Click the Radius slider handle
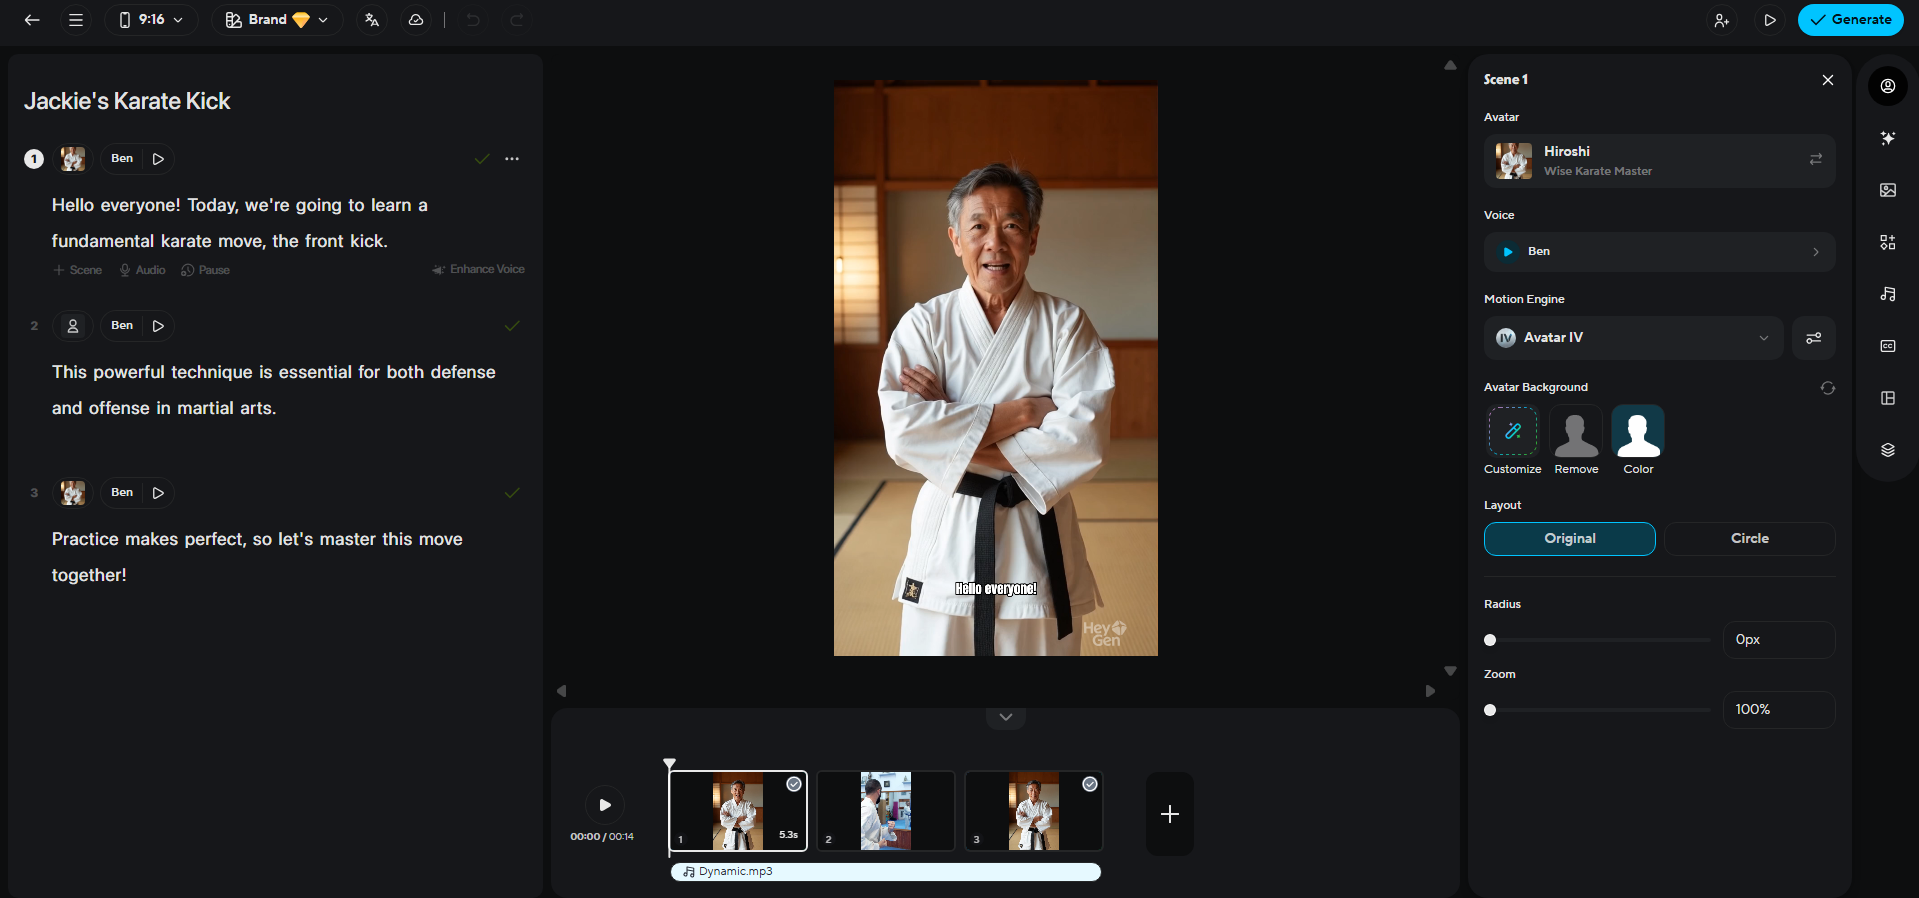1919x898 pixels. tap(1490, 640)
